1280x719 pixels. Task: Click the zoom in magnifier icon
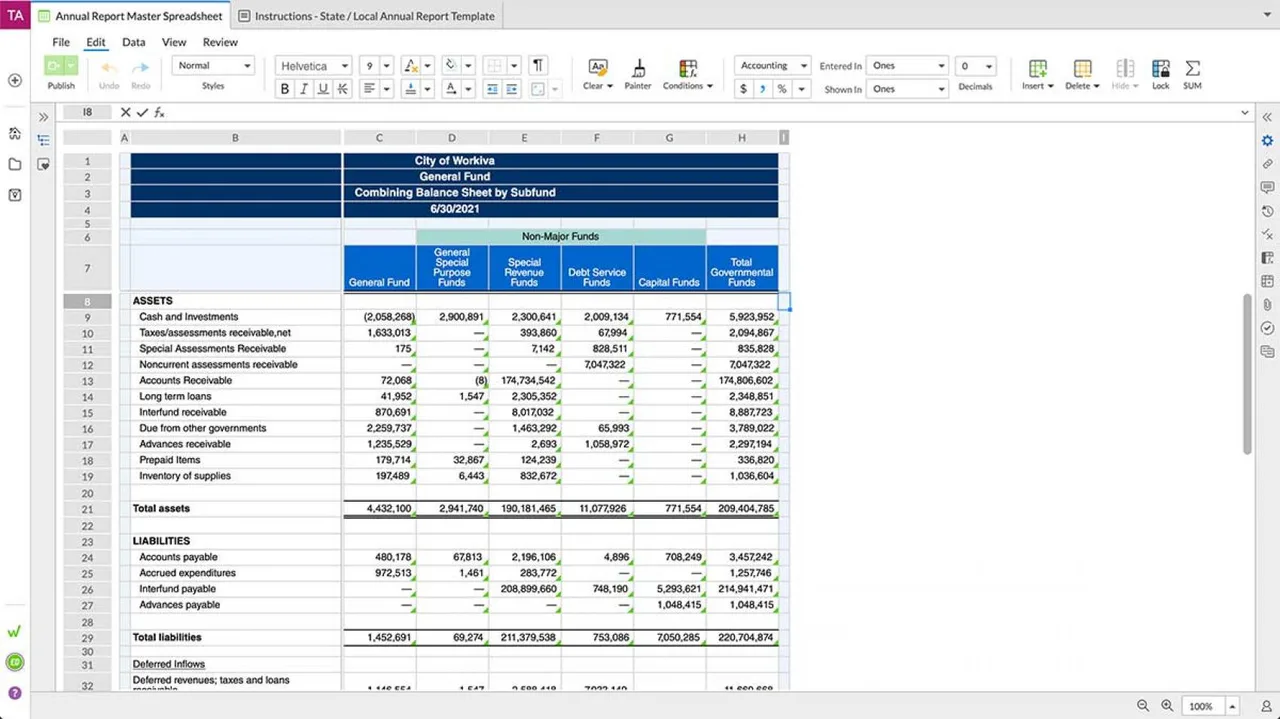[1167, 705]
